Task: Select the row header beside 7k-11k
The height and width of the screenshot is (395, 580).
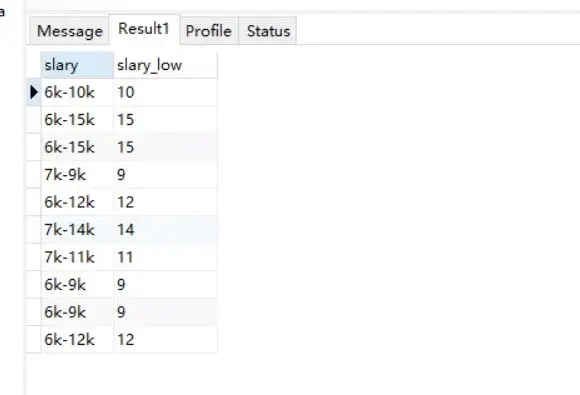Action: point(33,257)
